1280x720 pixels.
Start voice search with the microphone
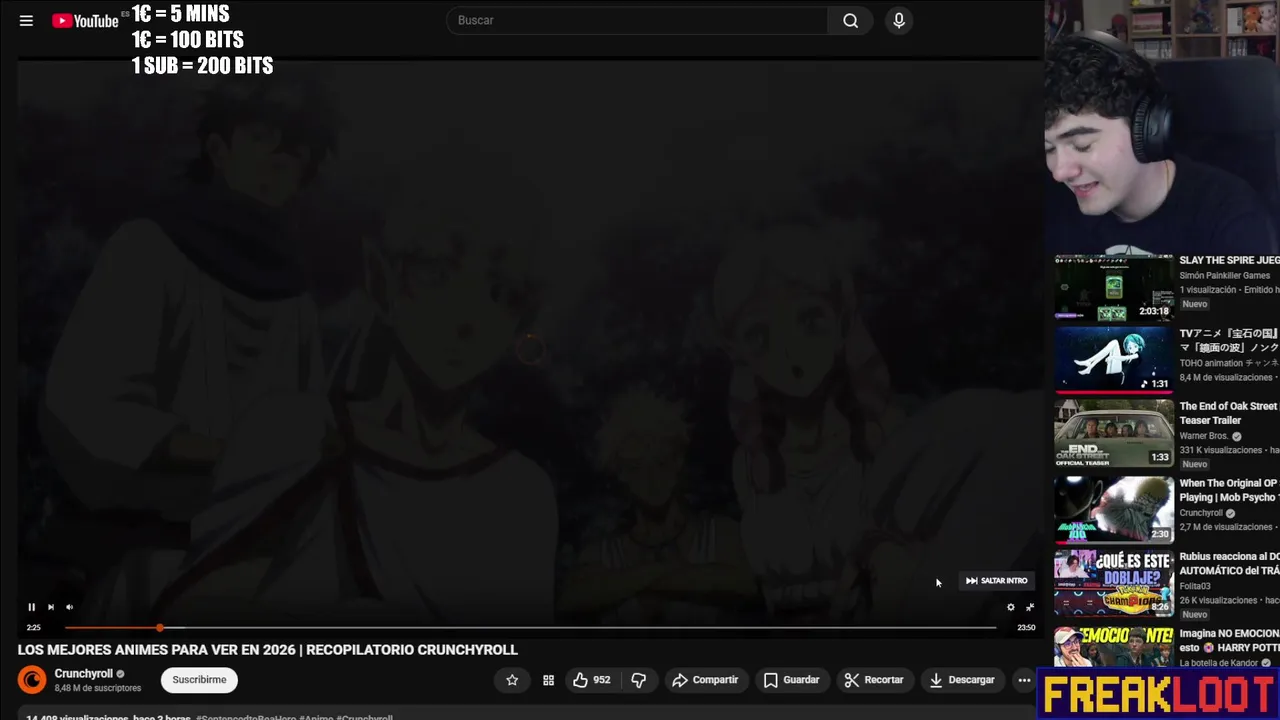899,20
